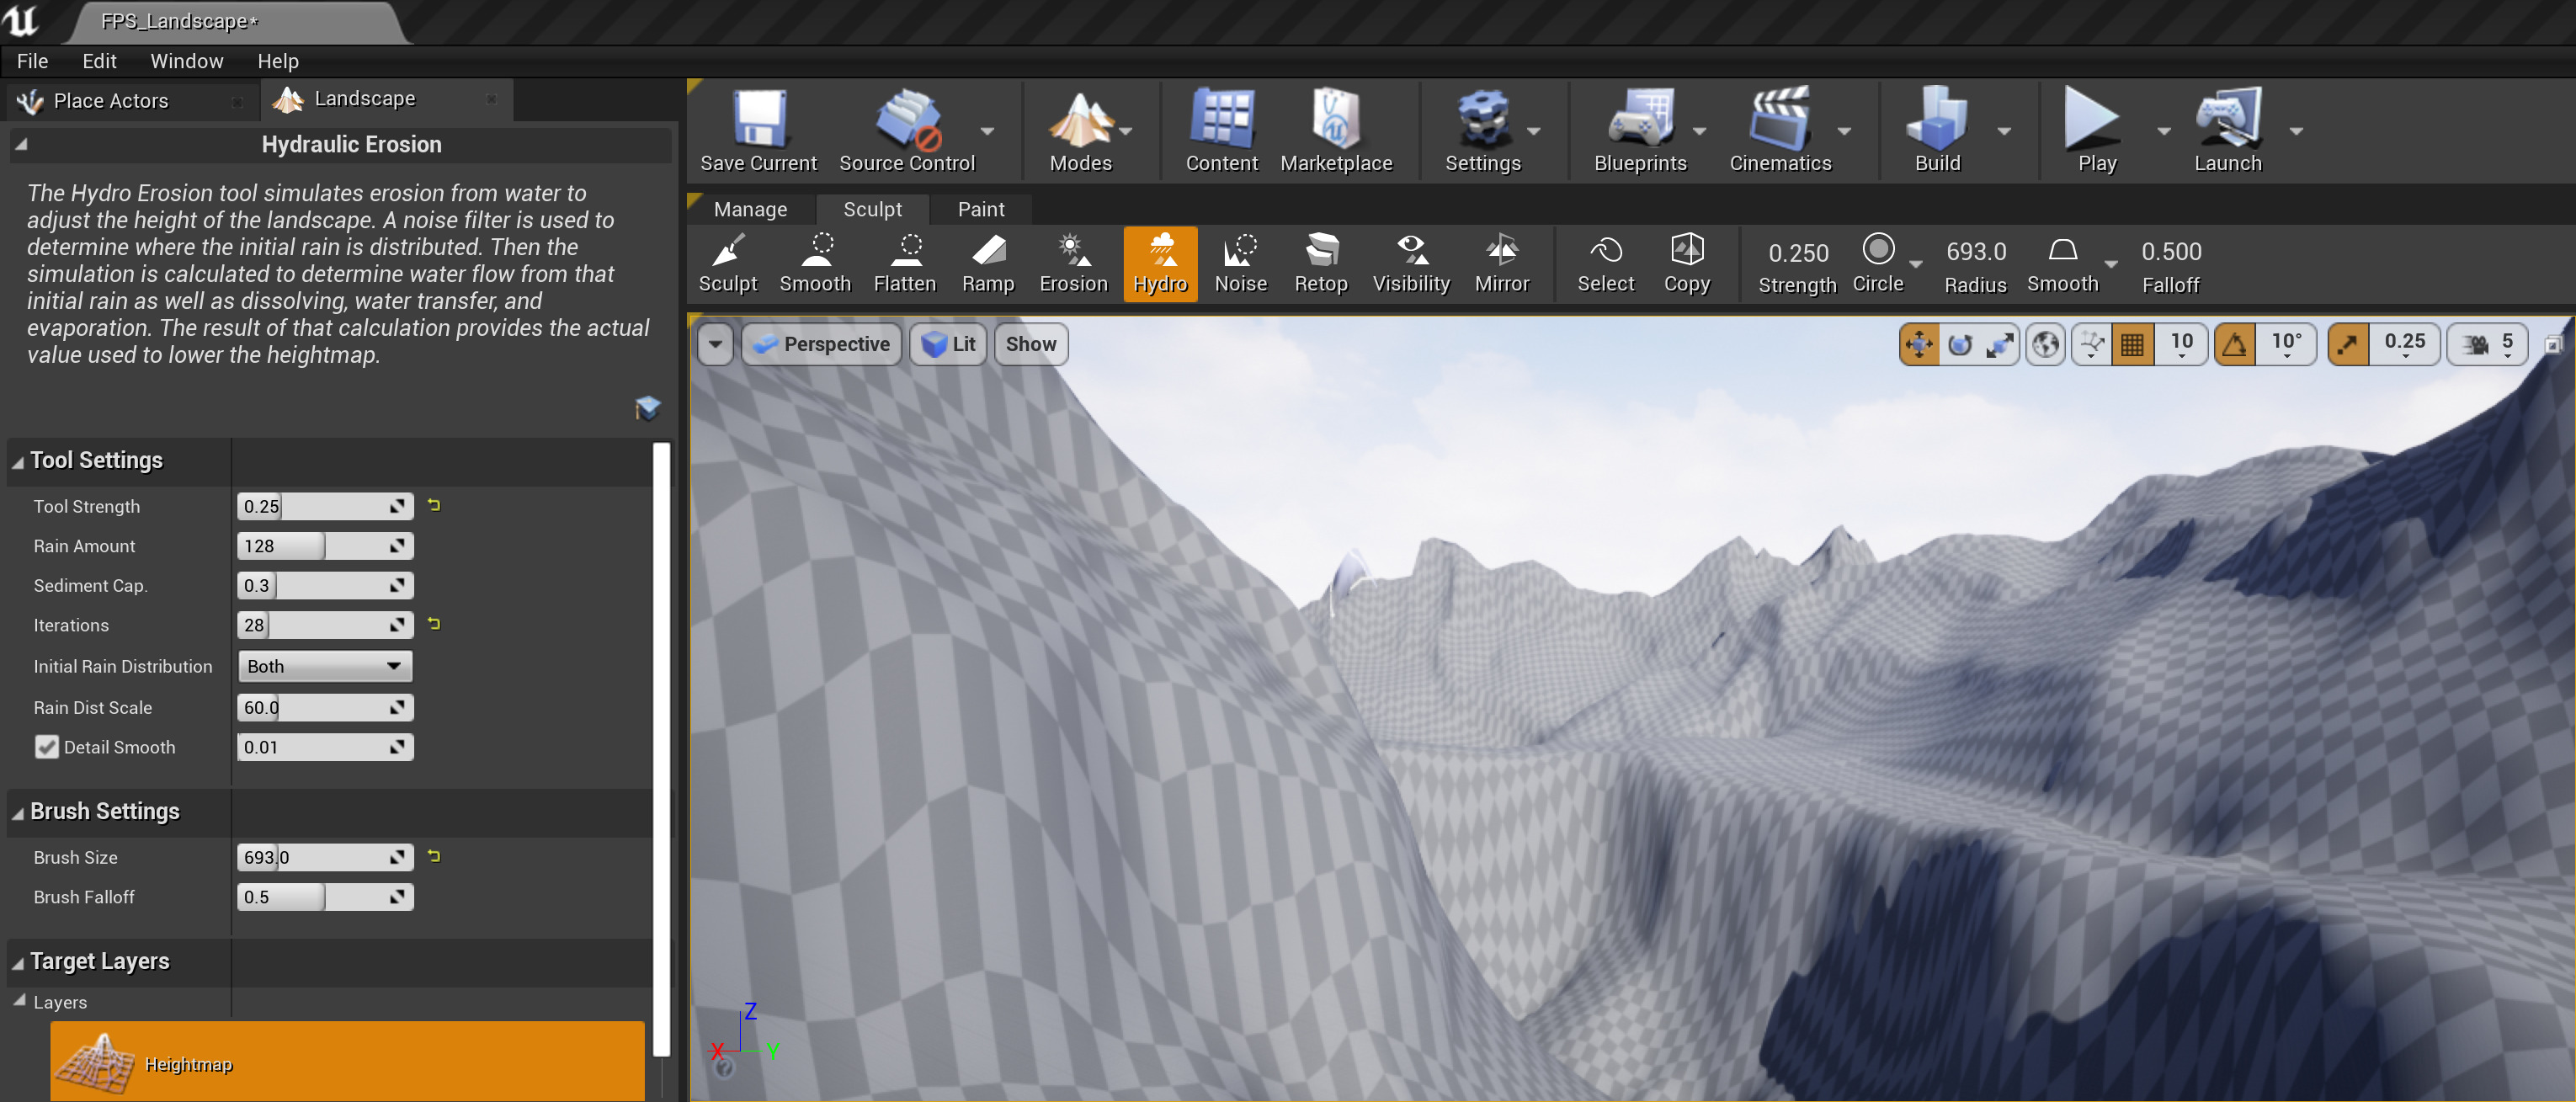The width and height of the screenshot is (2576, 1102).
Task: Select the Mirror landscape tool
Action: [x=1501, y=263]
